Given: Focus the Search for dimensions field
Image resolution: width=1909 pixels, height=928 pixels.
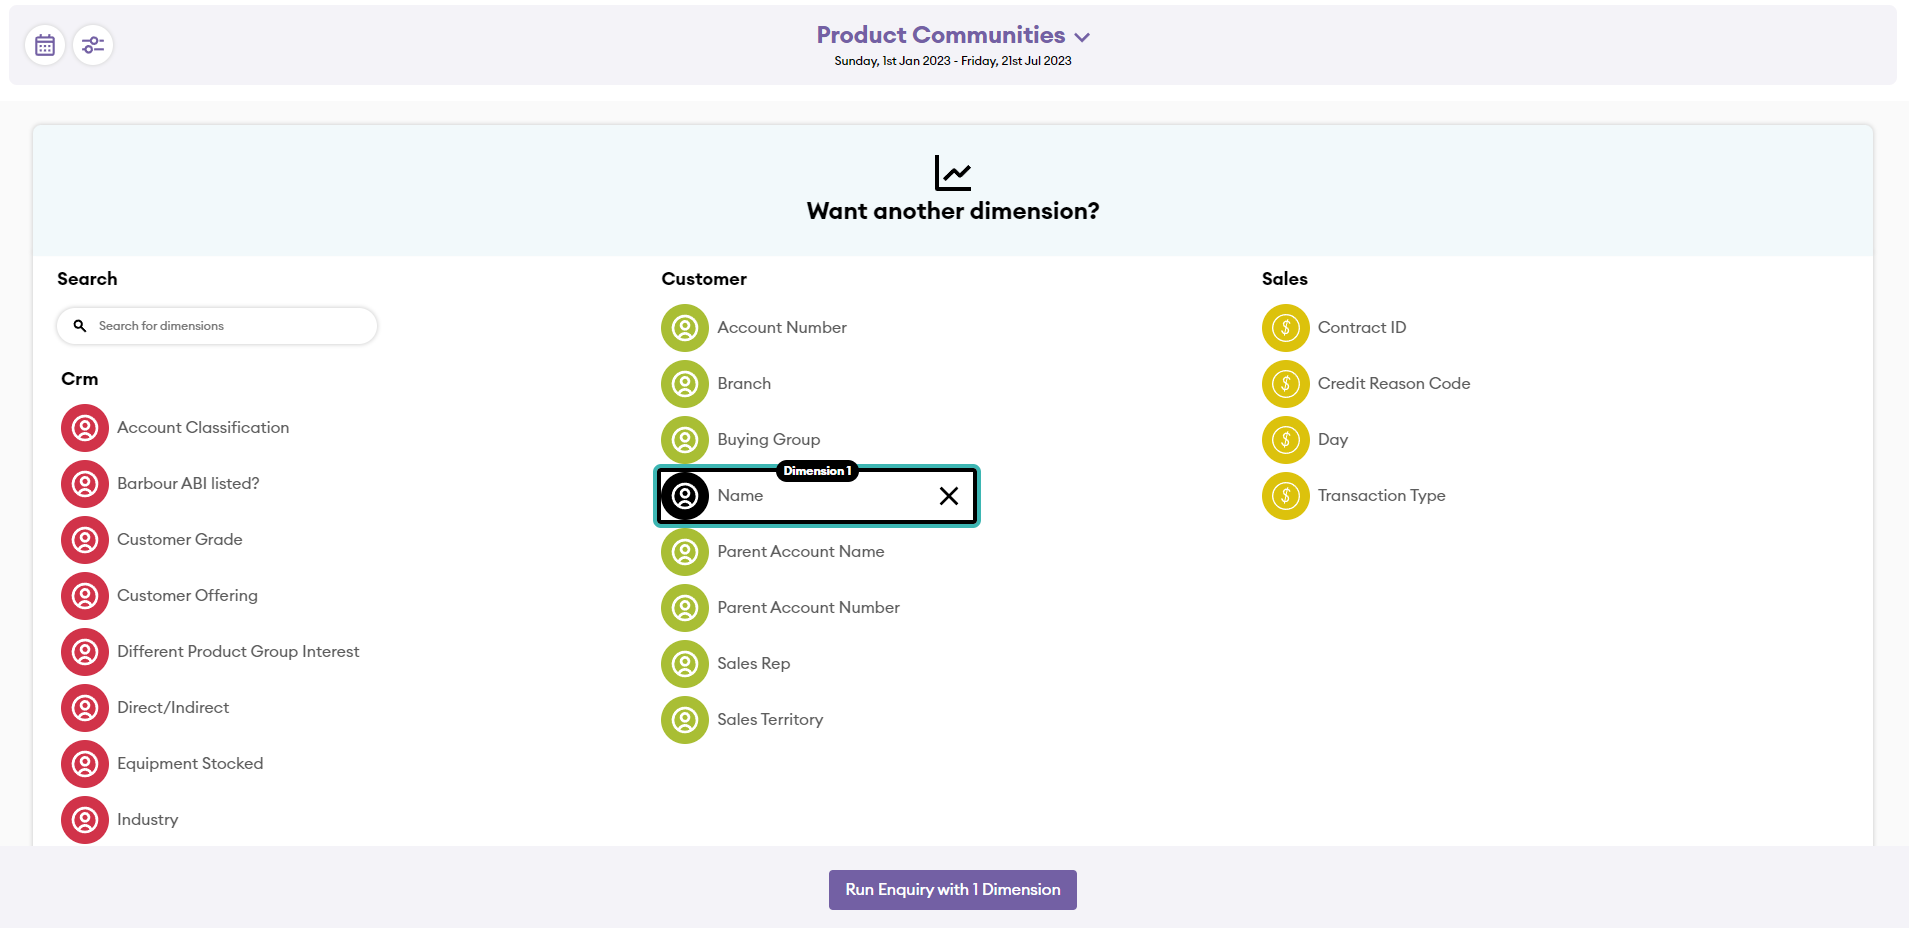Looking at the screenshot, I should point(230,326).
